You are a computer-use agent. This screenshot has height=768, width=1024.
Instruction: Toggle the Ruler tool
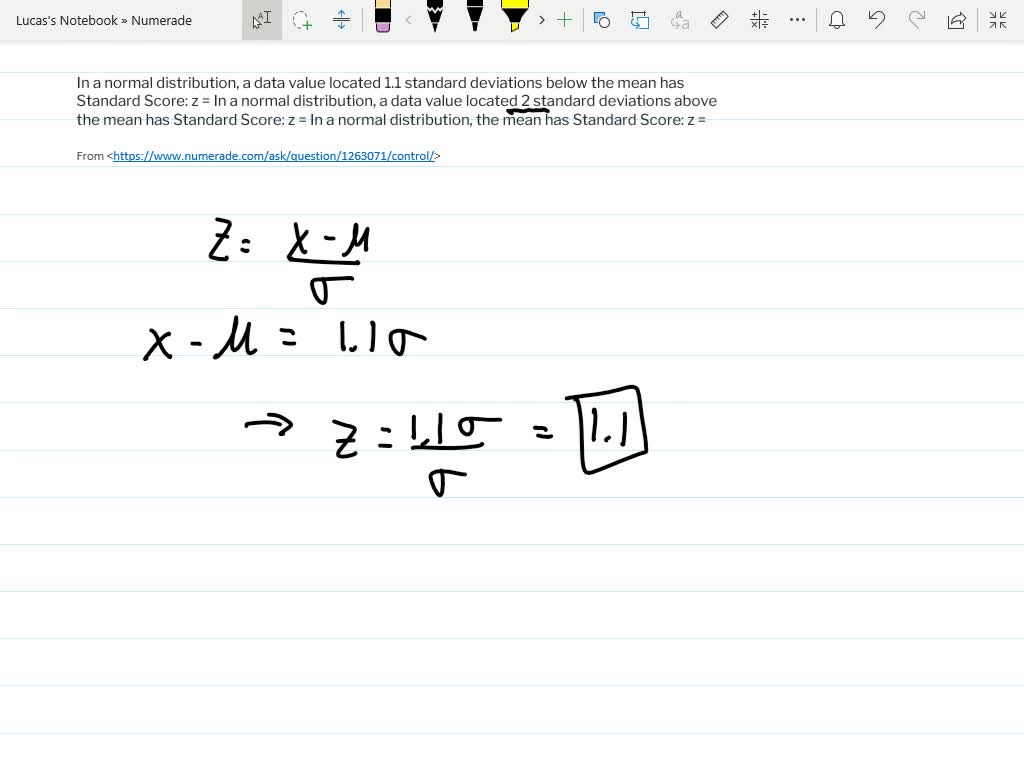point(719,20)
